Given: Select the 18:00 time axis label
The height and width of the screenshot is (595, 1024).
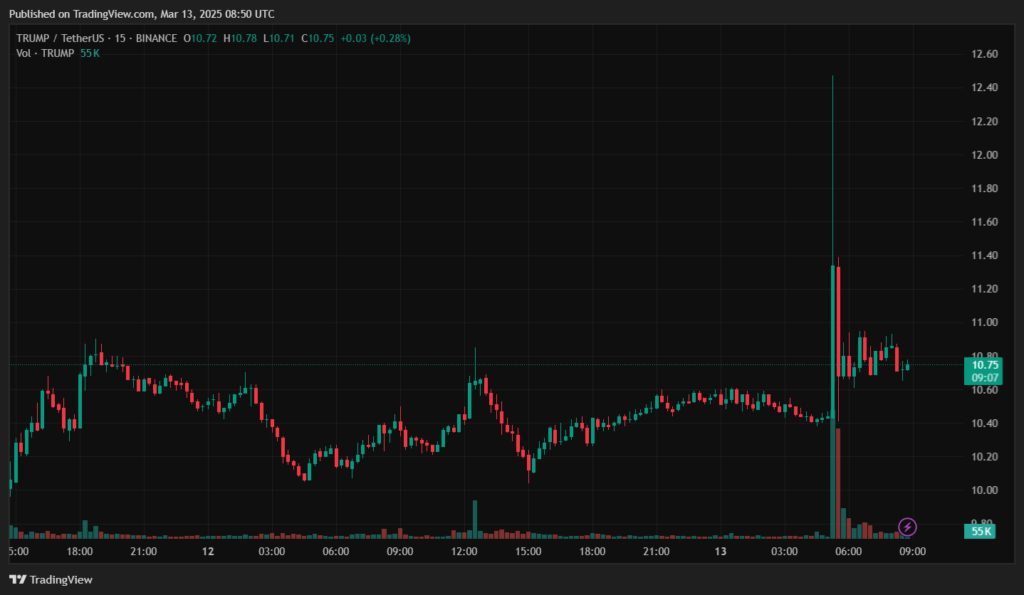Looking at the screenshot, I should tap(80, 551).
